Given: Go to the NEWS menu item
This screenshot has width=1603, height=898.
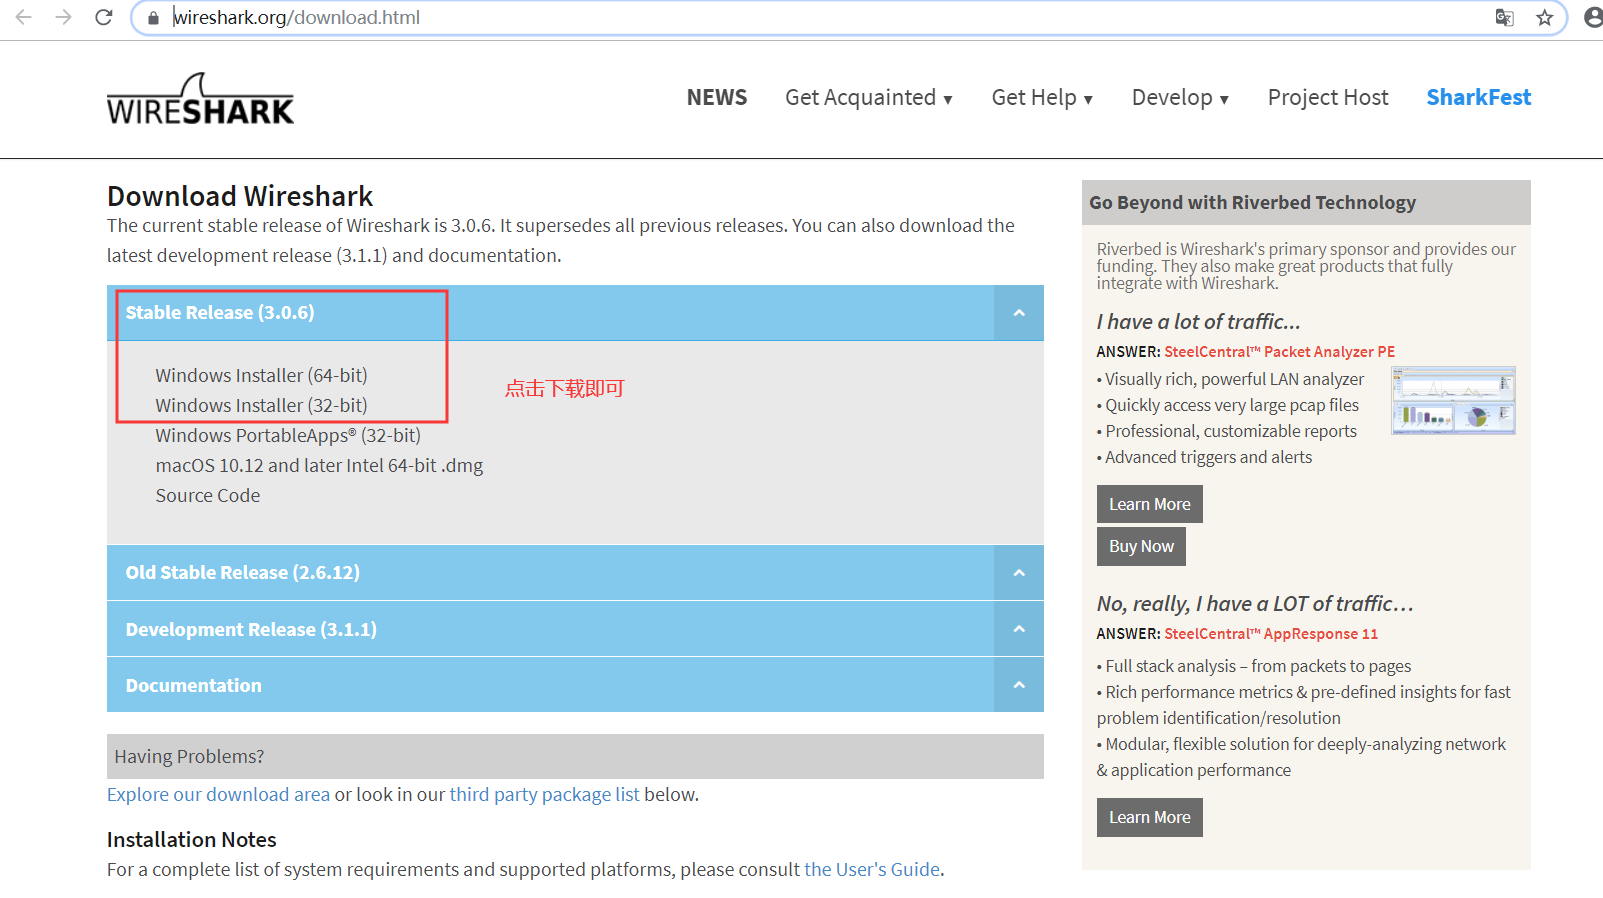Looking at the screenshot, I should 716,98.
